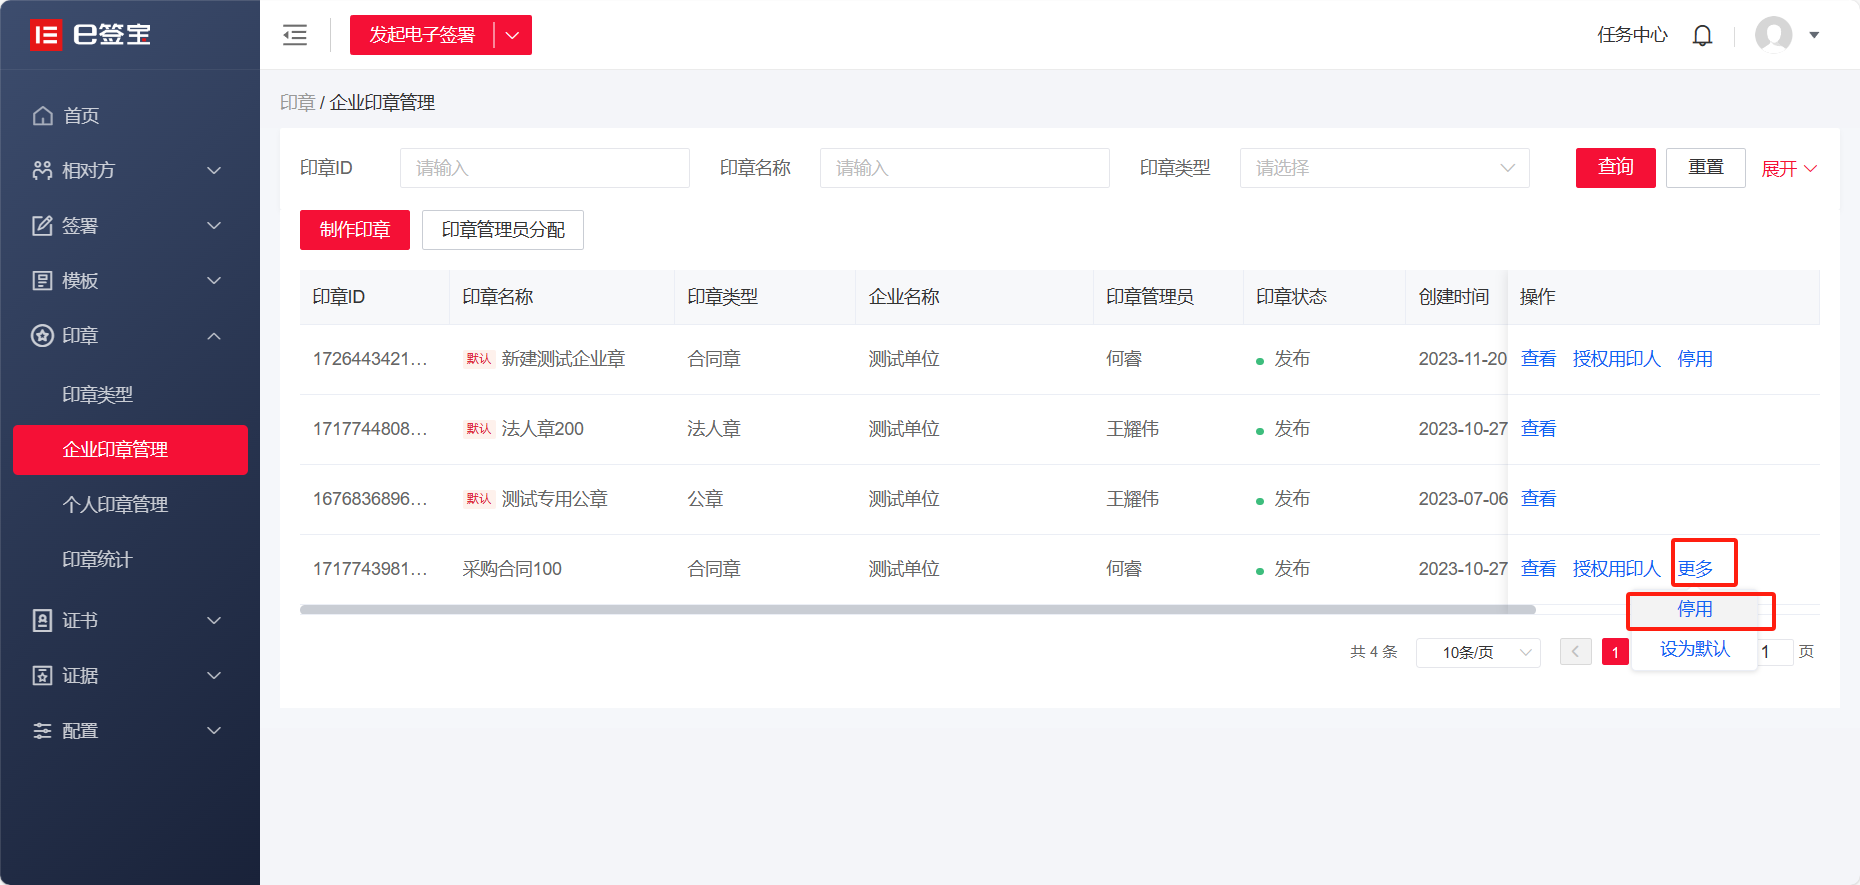Image resolution: width=1860 pixels, height=885 pixels.
Task: Click 授权用印人 for 新建测试企业章
Action: point(1617,359)
